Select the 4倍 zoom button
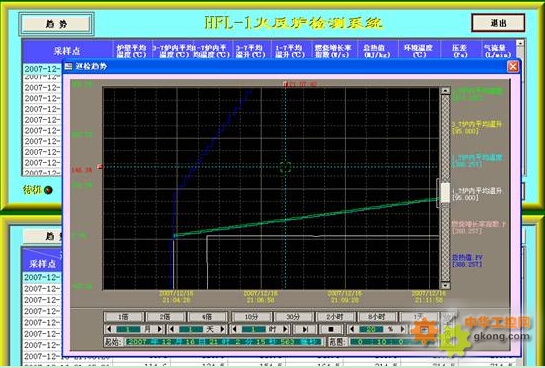545x368 pixels. (207, 317)
